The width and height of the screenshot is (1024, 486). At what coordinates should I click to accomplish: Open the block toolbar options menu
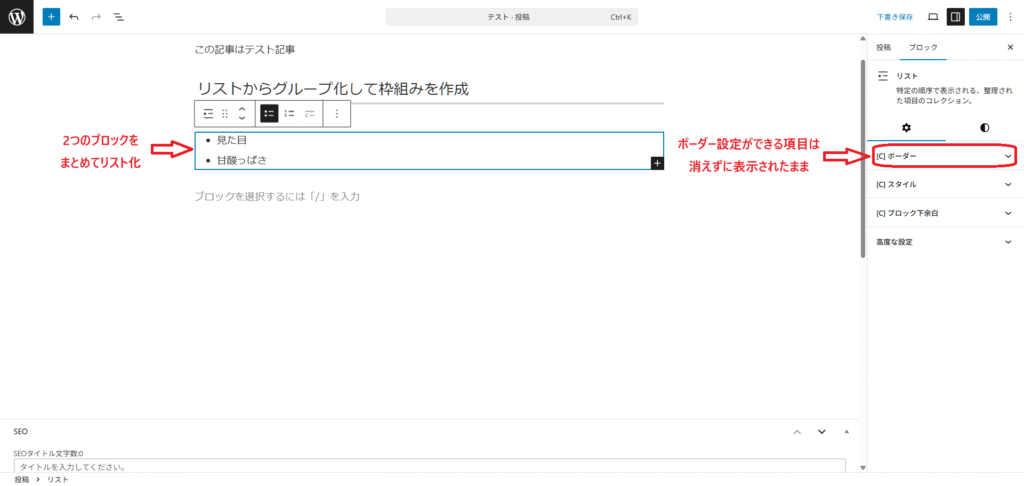point(337,114)
